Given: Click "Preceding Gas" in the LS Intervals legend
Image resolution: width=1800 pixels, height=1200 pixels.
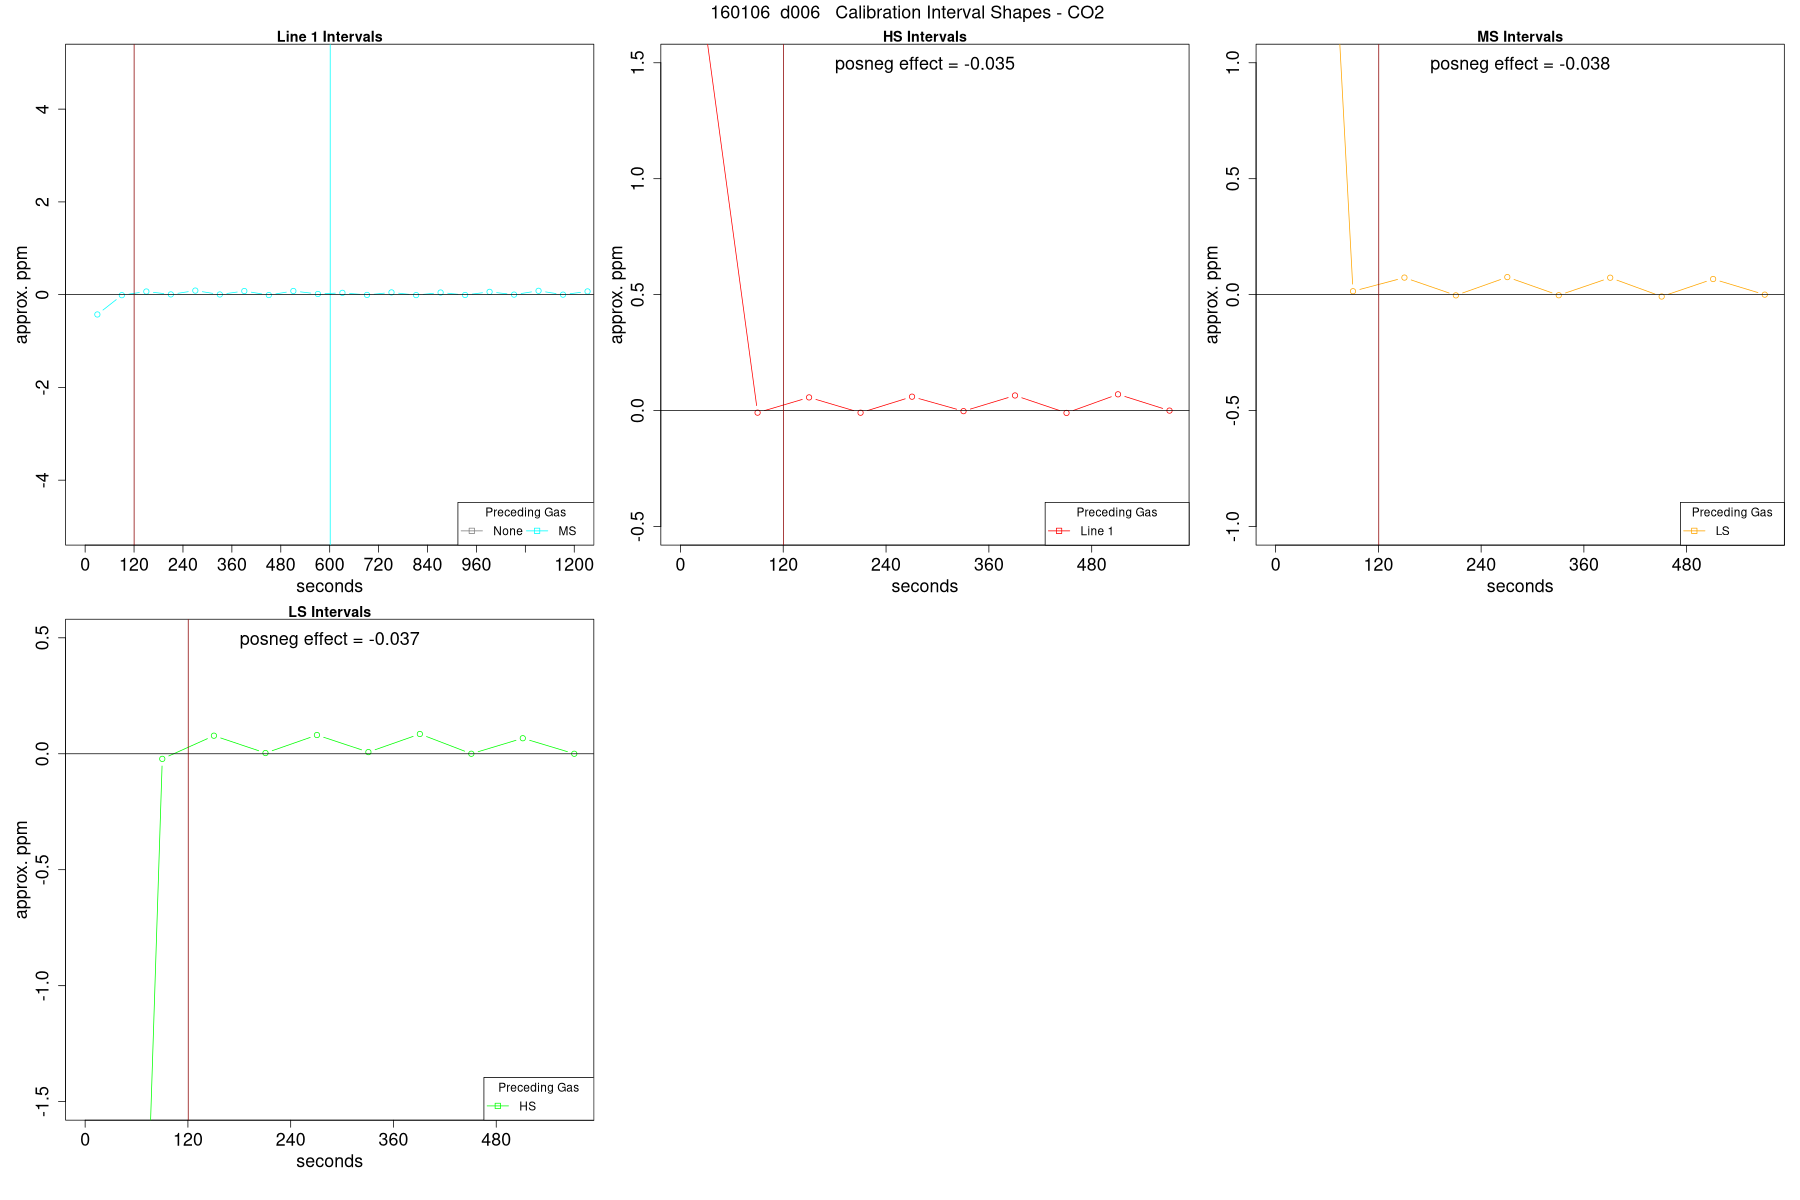Looking at the screenshot, I should pyautogui.click(x=538, y=1087).
